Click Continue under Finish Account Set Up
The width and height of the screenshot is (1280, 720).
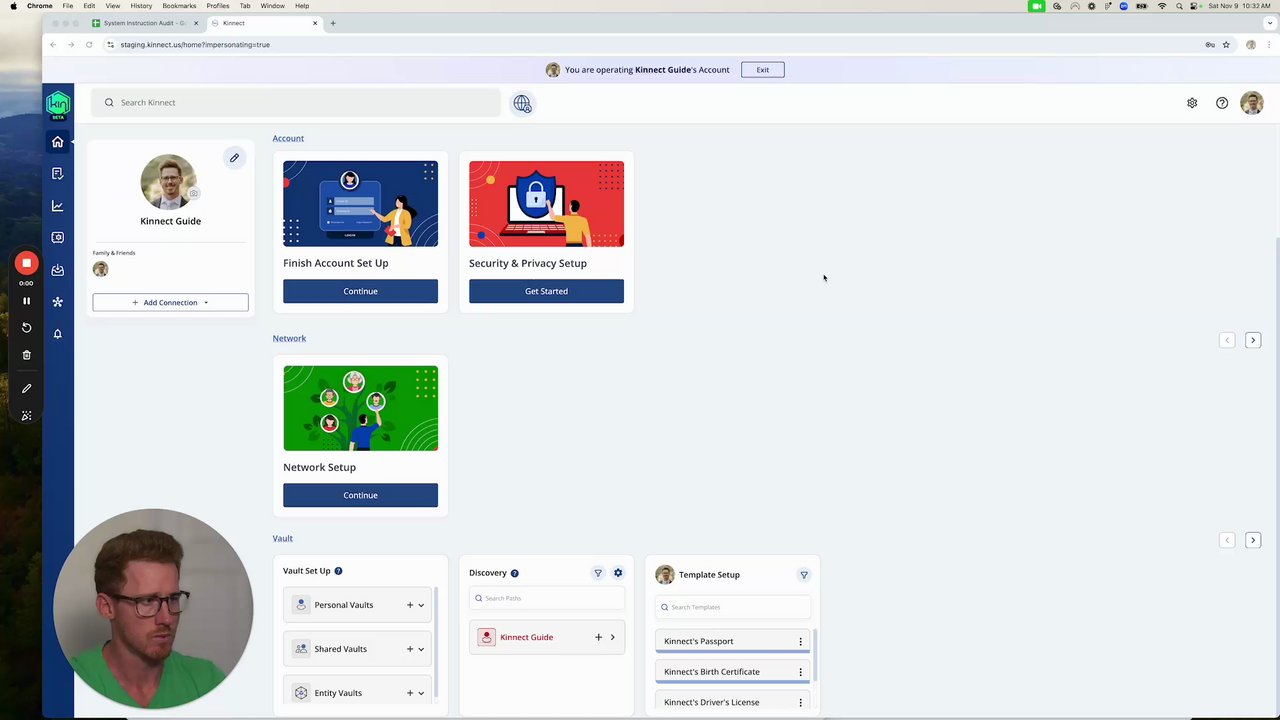tap(360, 291)
